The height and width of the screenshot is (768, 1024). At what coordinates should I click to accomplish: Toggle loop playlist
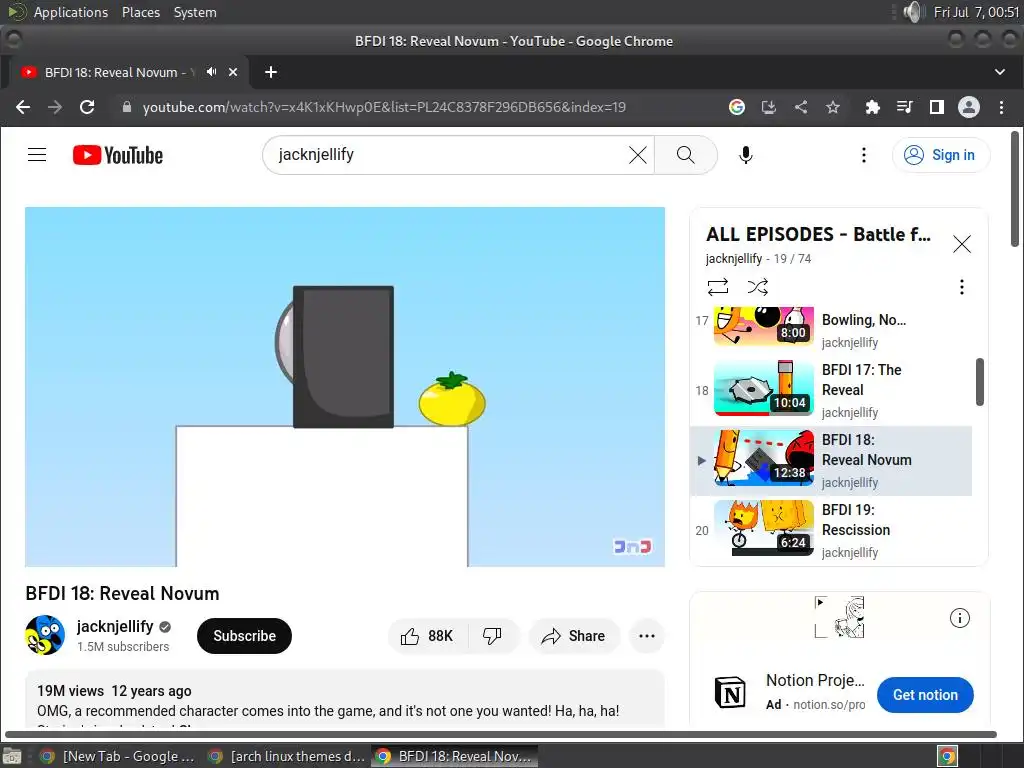[717, 287]
